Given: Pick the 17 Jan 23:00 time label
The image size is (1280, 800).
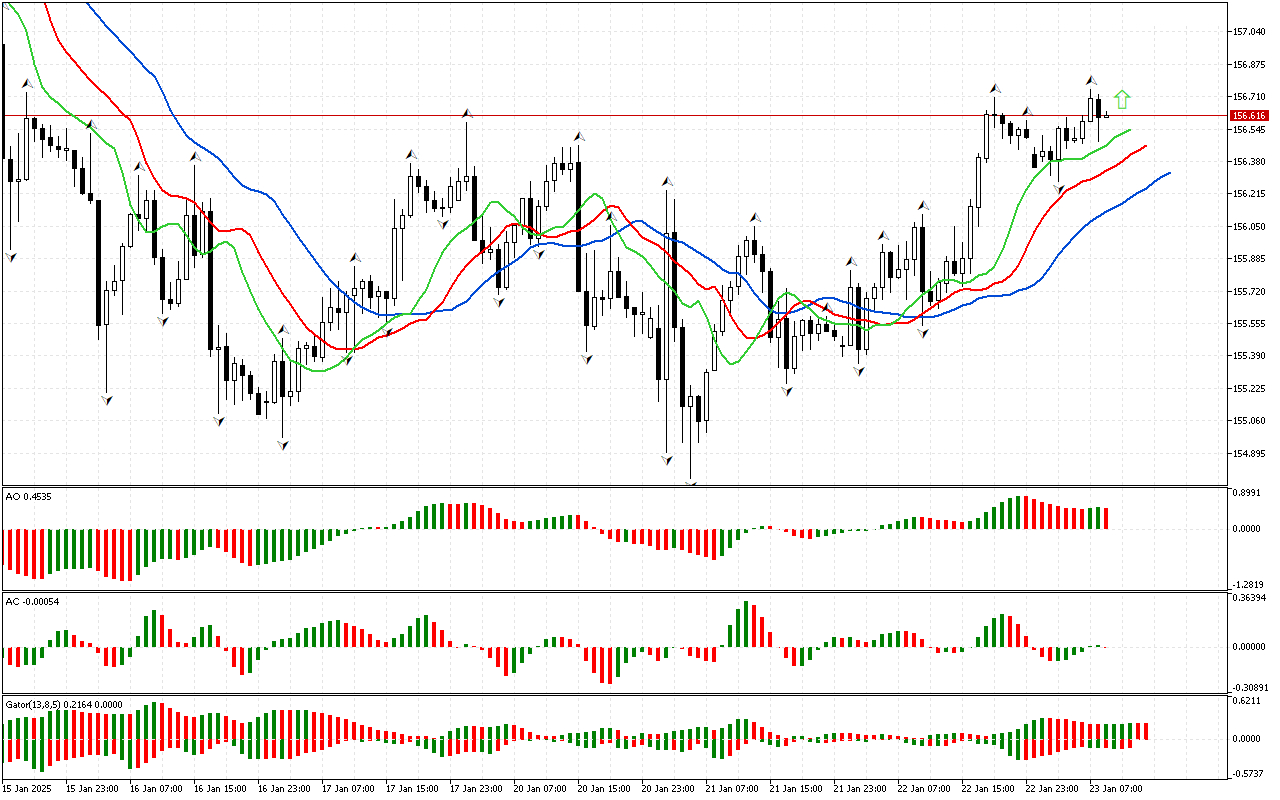Looking at the screenshot, I should pos(478,788).
